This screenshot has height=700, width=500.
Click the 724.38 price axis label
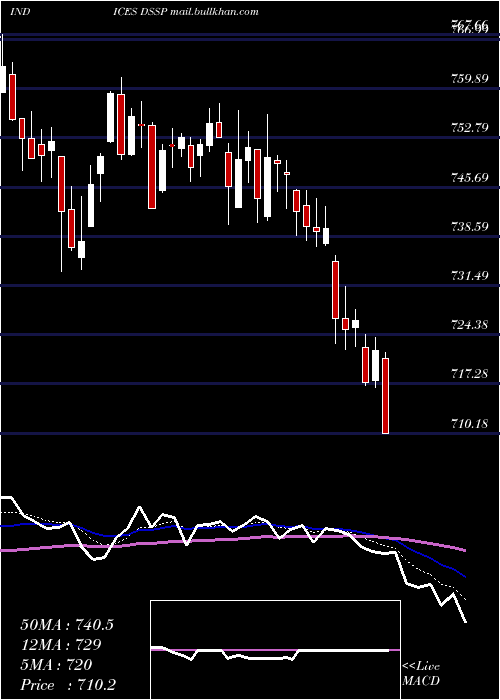(469, 325)
